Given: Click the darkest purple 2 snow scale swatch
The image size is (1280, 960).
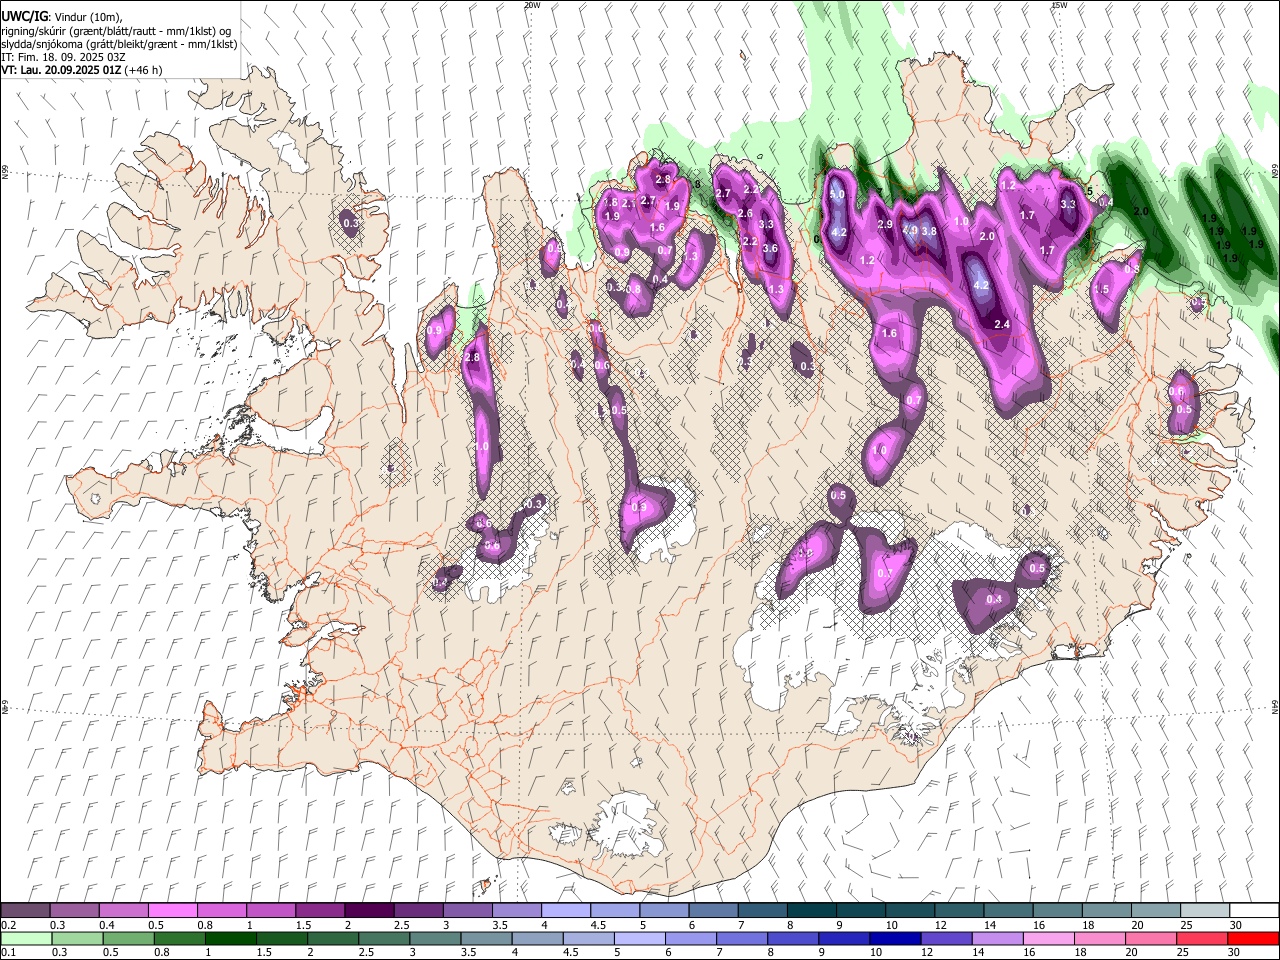Looking at the screenshot, I should tap(369, 910).
